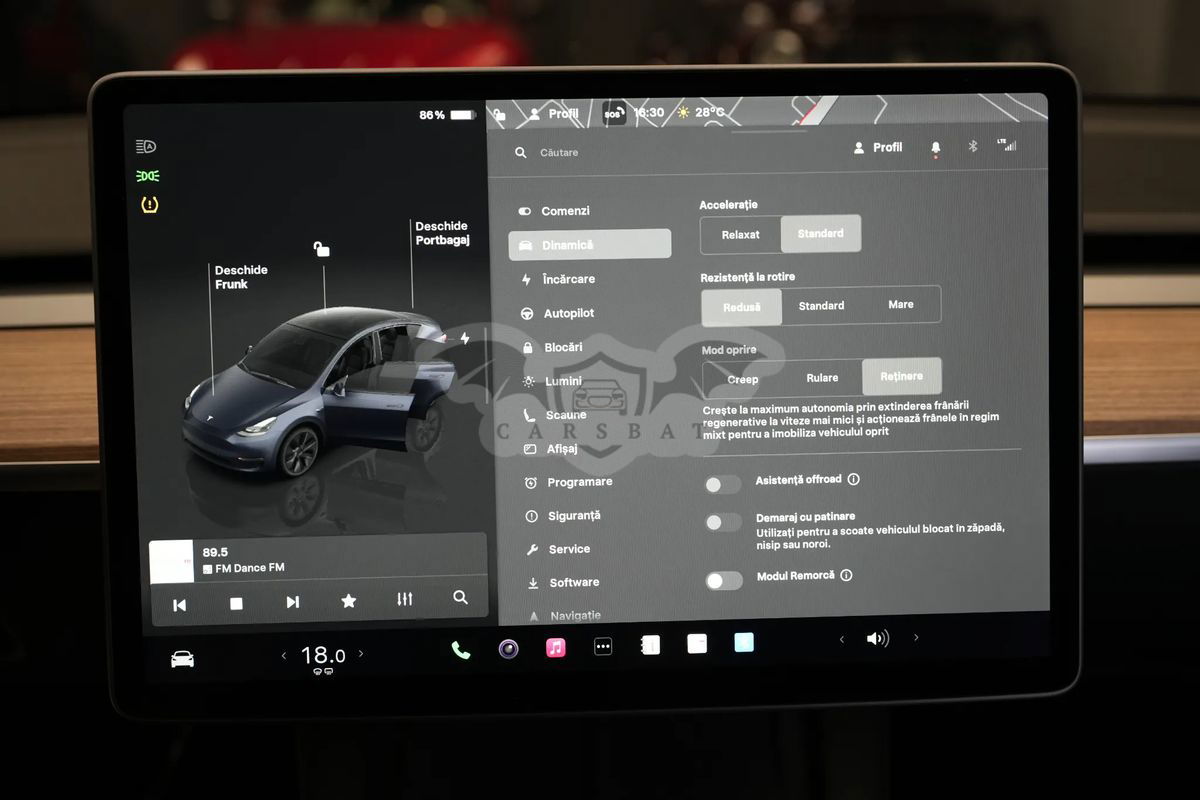Open the camera app in dock
This screenshot has height=800, width=1200.
click(508, 649)
